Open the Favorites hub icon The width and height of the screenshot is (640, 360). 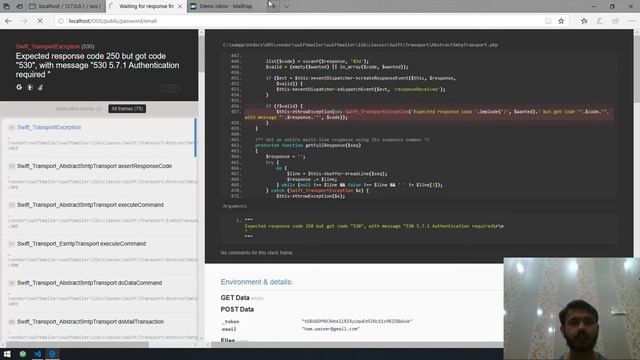(584, 21)
